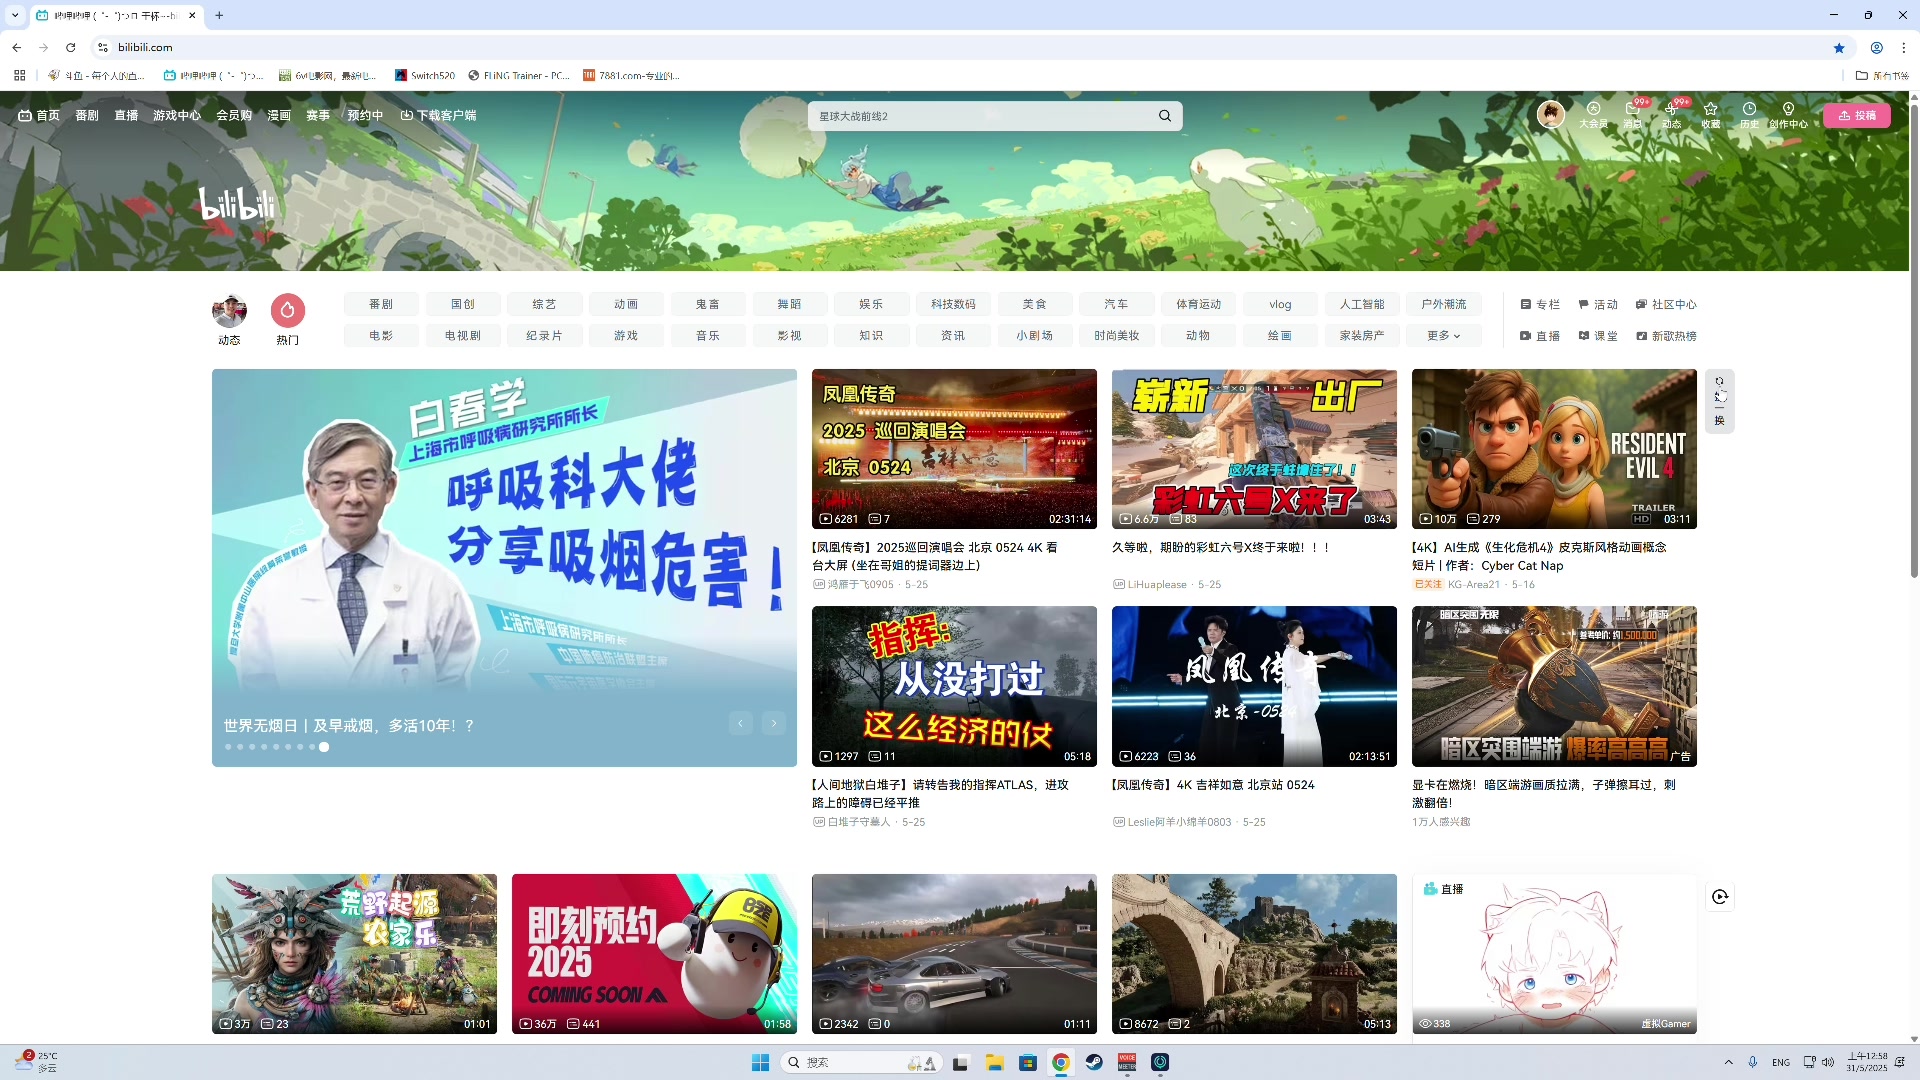Click the 换一换 refresh recommendations button

tap(1719, 401)
